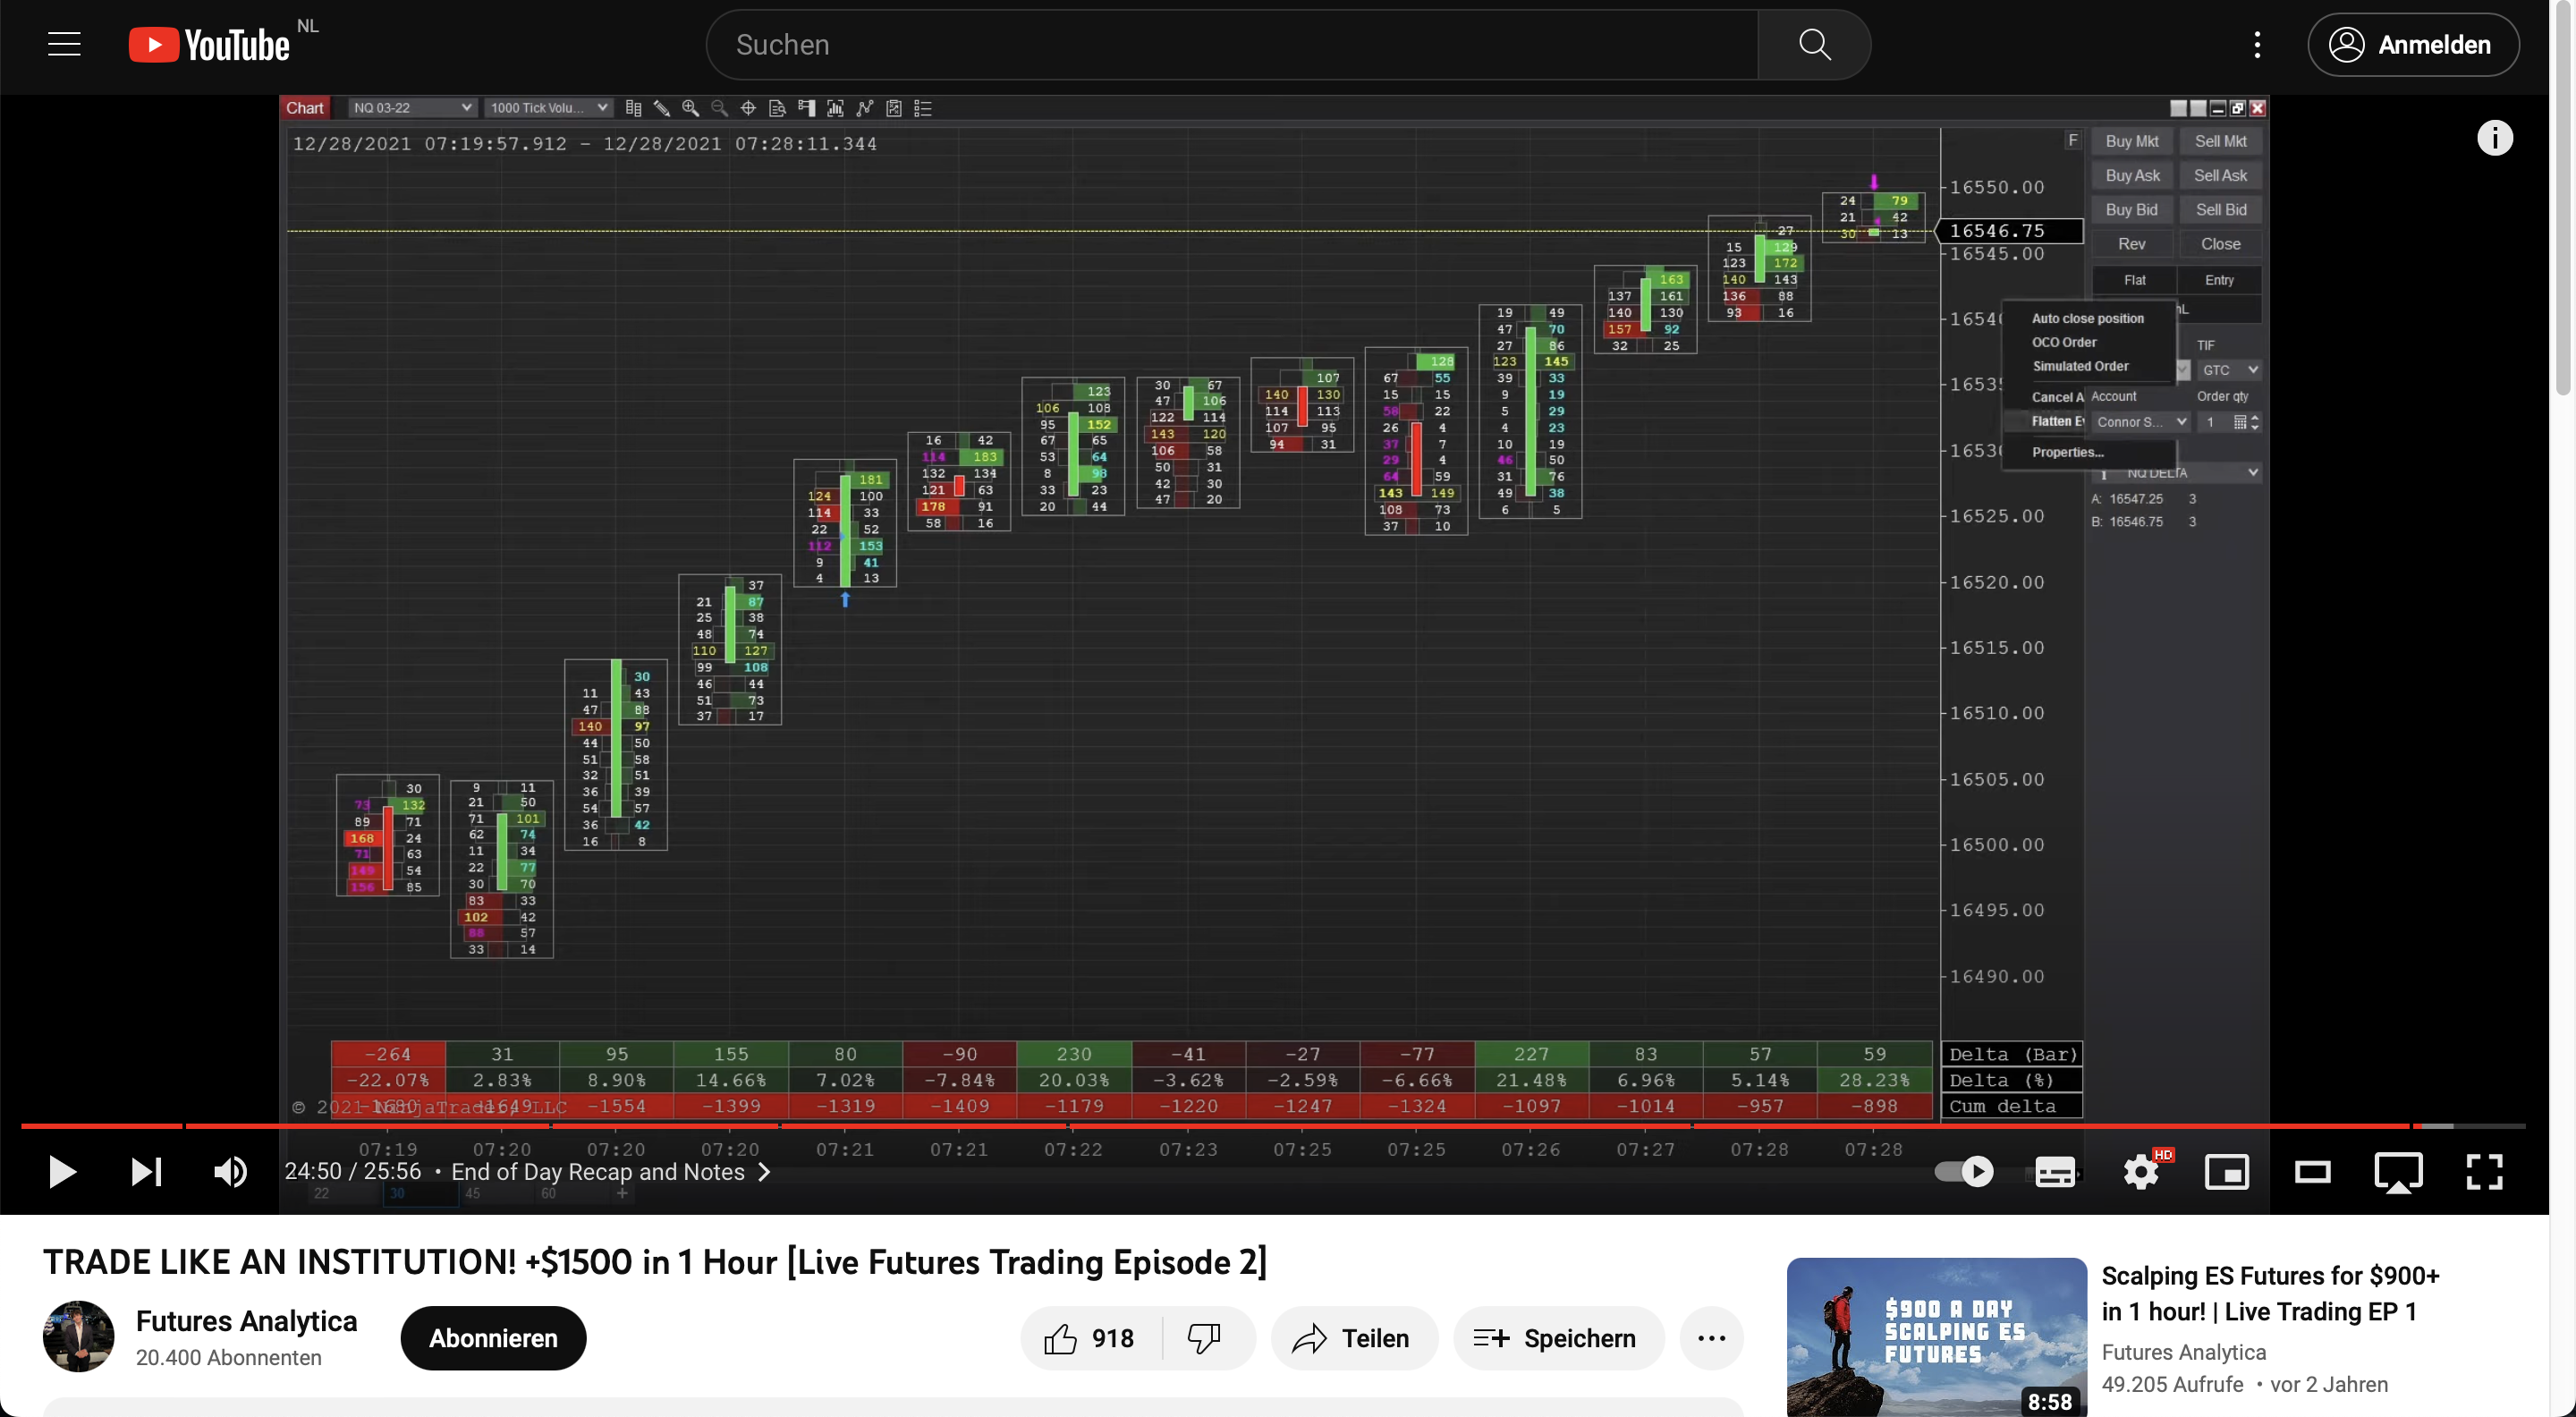Click the Sell Mkt button
Image resolution: width=2576 pixels, height=1417 pixels.
(2220, 142)
